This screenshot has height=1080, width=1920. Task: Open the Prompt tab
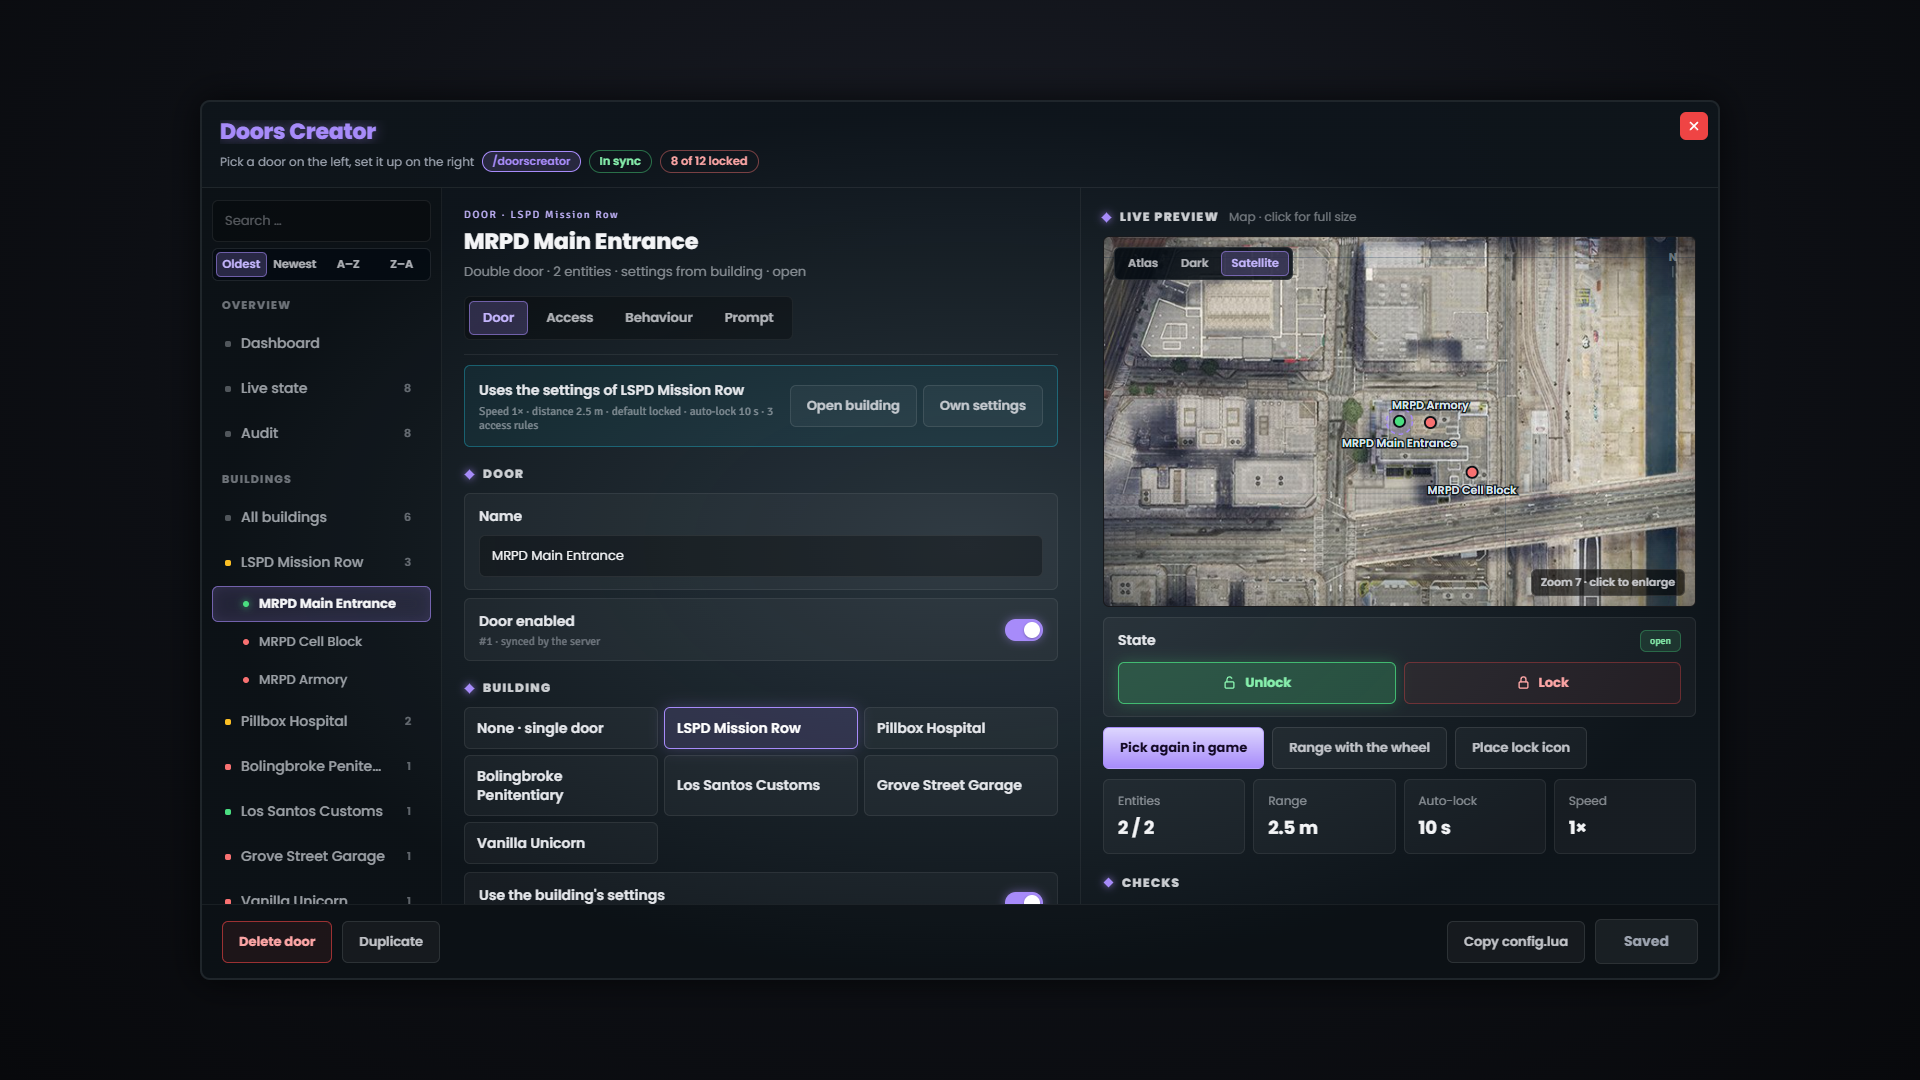748,318
